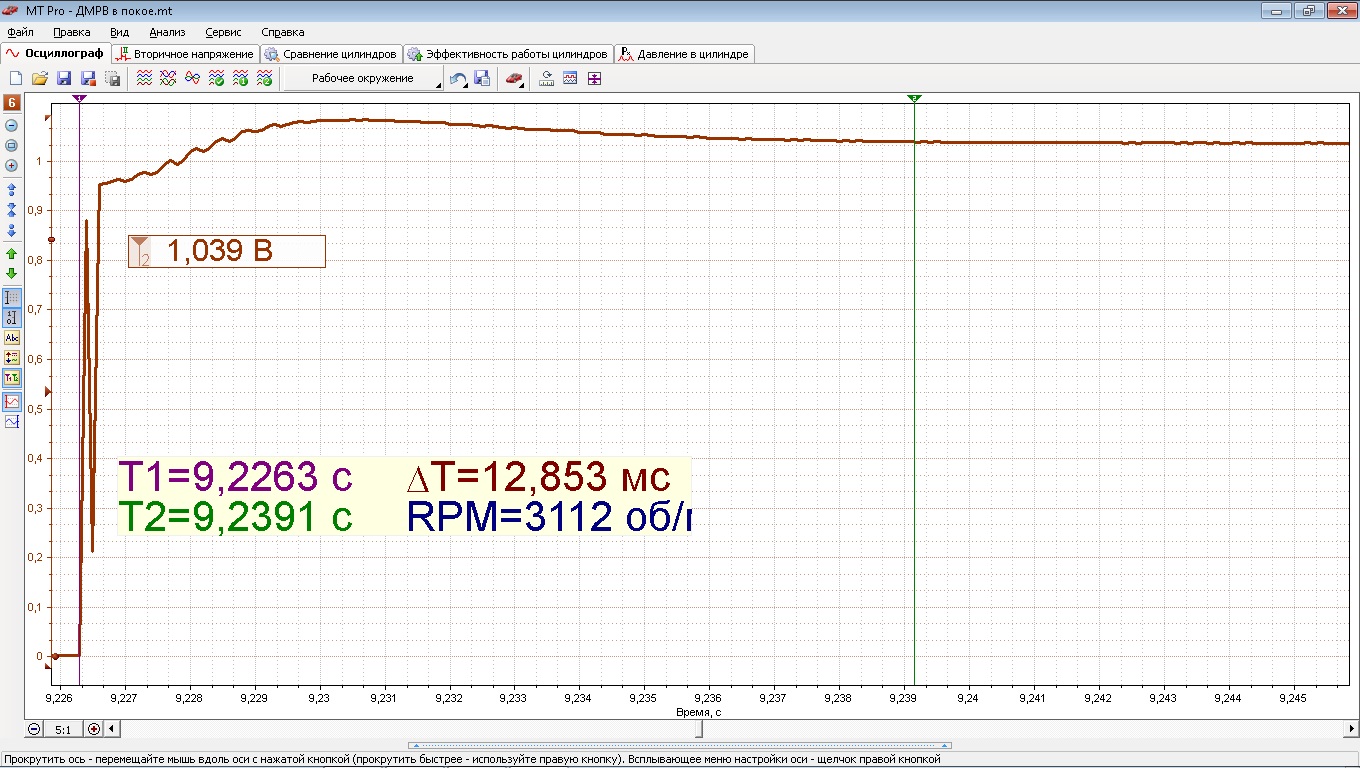The height and width of the screenshot is (768, 1360).
Task: Open the Анализ menu
Action: tap(167, 32)
